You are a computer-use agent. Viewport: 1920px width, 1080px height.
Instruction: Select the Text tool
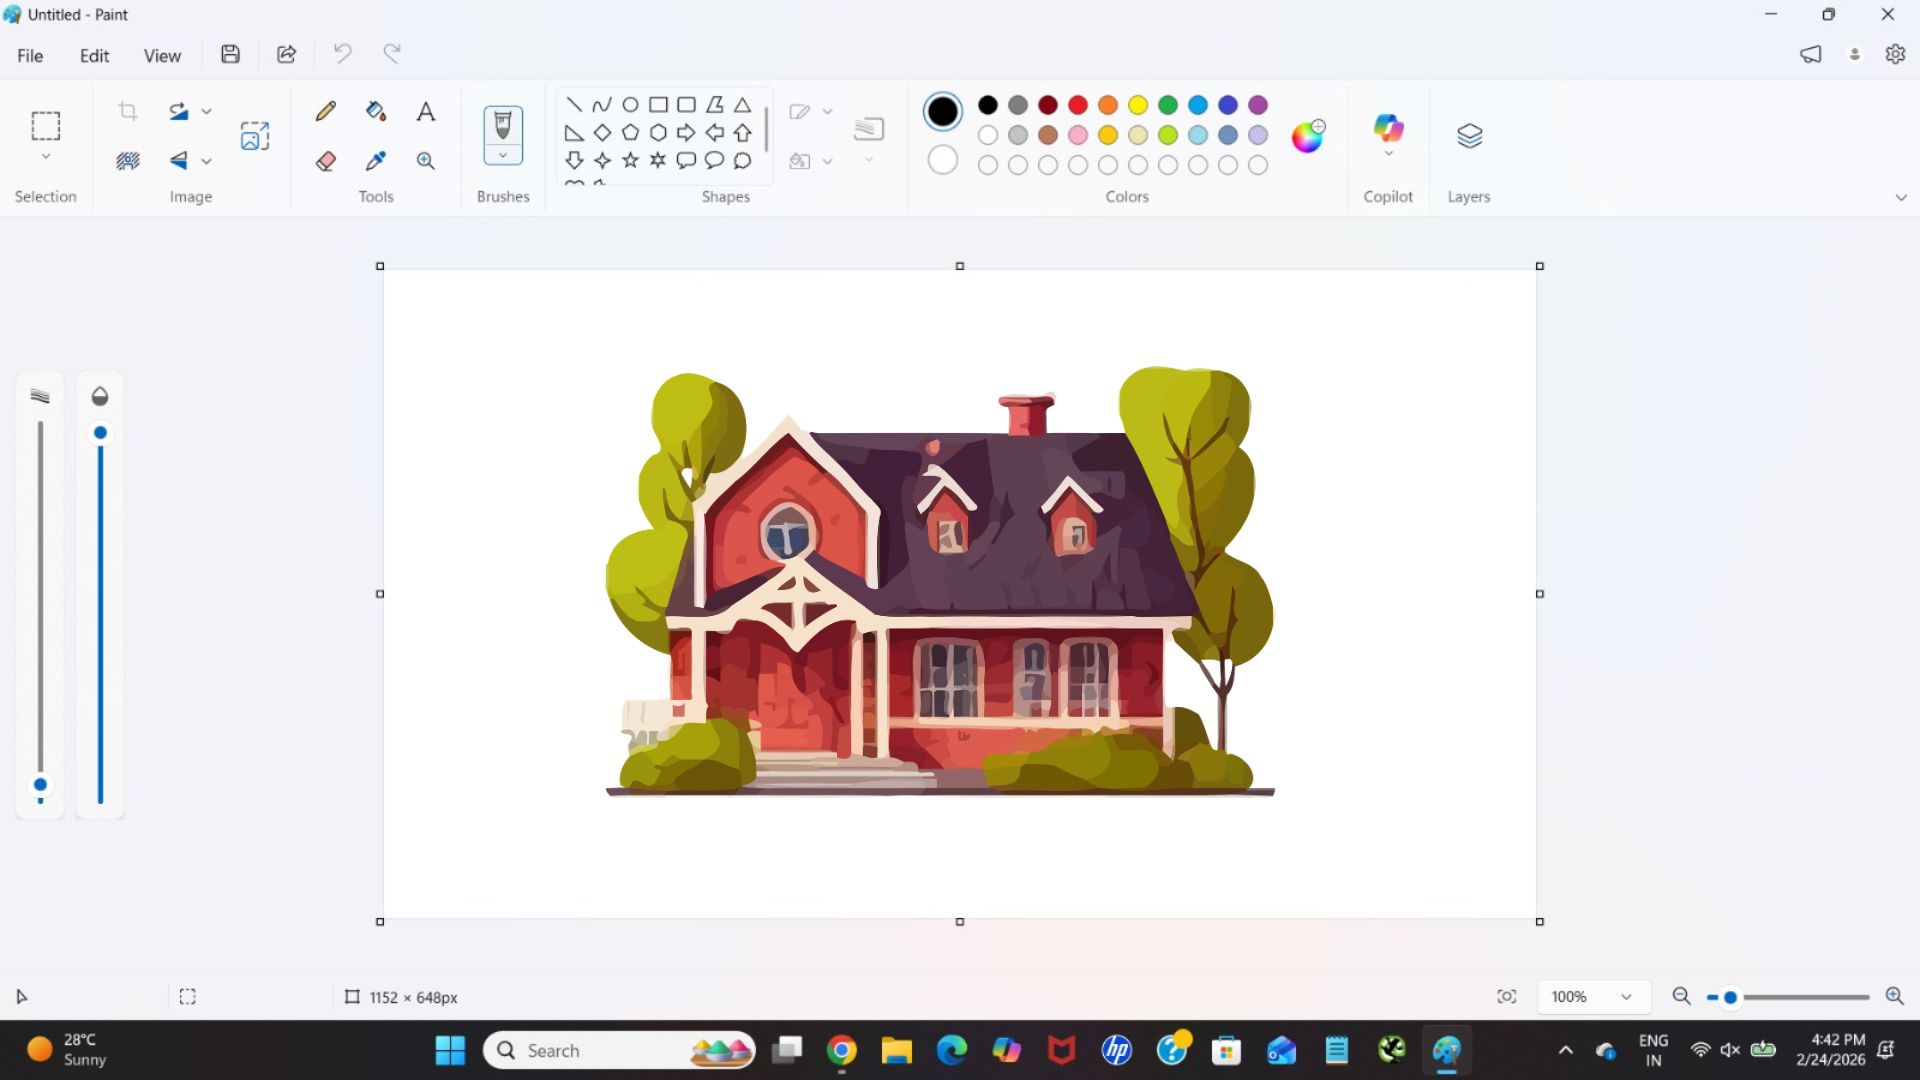(426, 111)
